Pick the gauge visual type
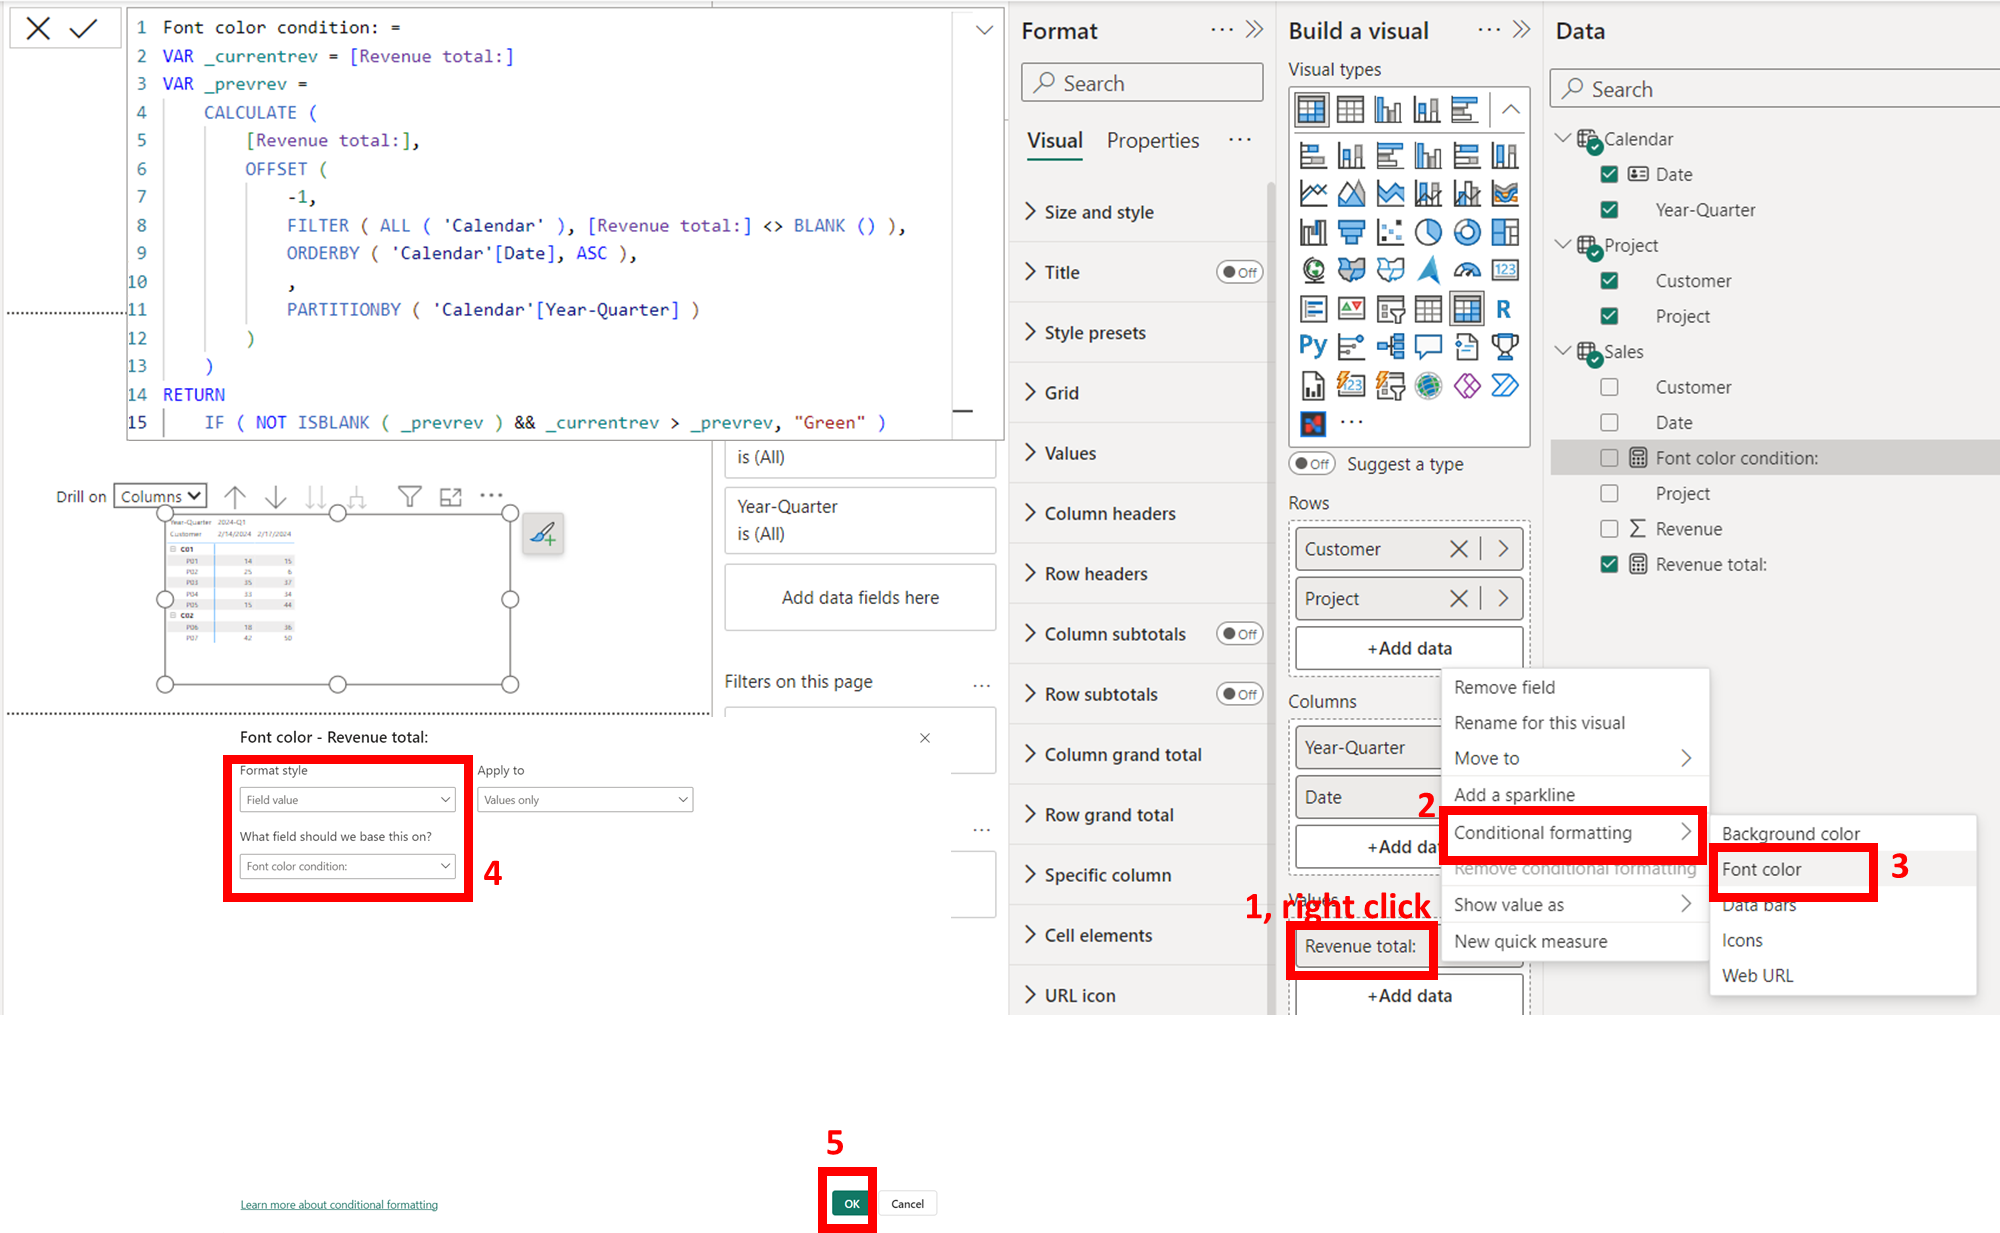The width and height of the screenshot is (2000, 1233). click(1467, 270)
